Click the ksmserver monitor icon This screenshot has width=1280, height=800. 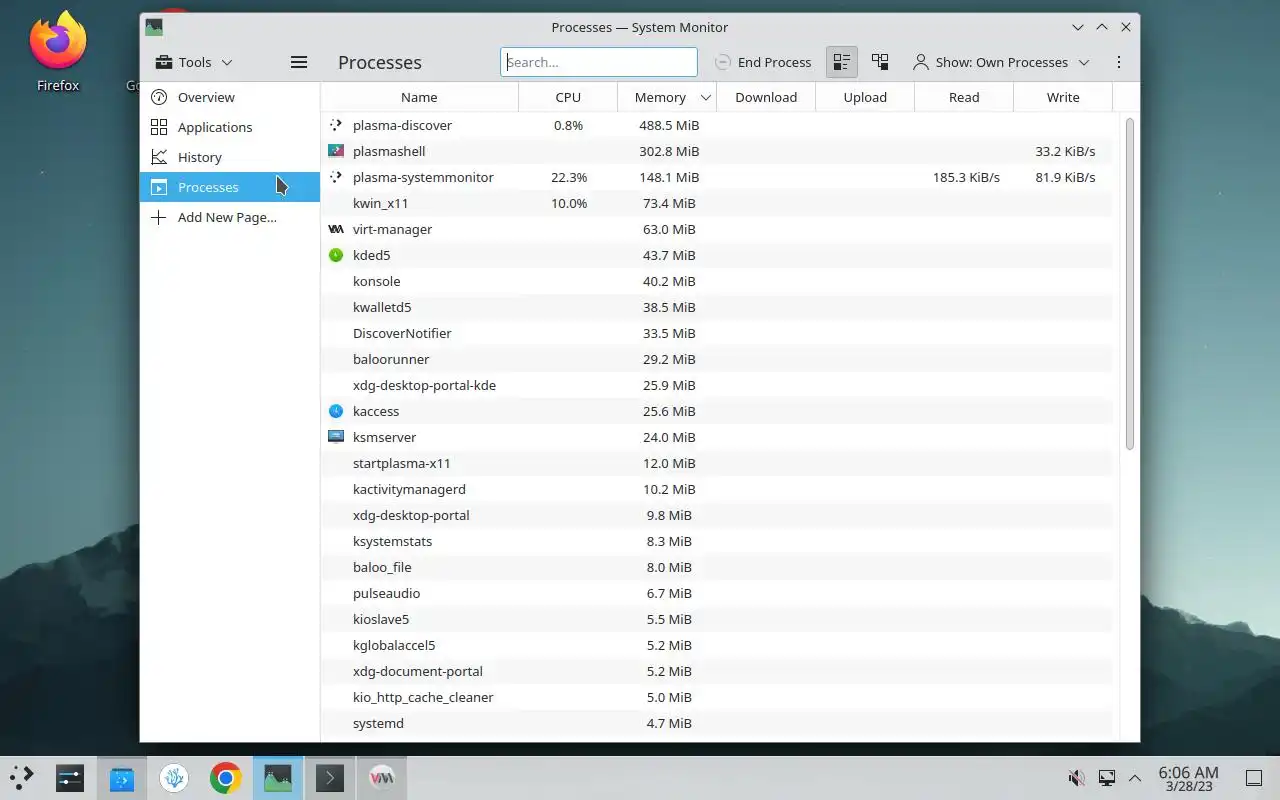pyautogui.click(x=336, y=437)
